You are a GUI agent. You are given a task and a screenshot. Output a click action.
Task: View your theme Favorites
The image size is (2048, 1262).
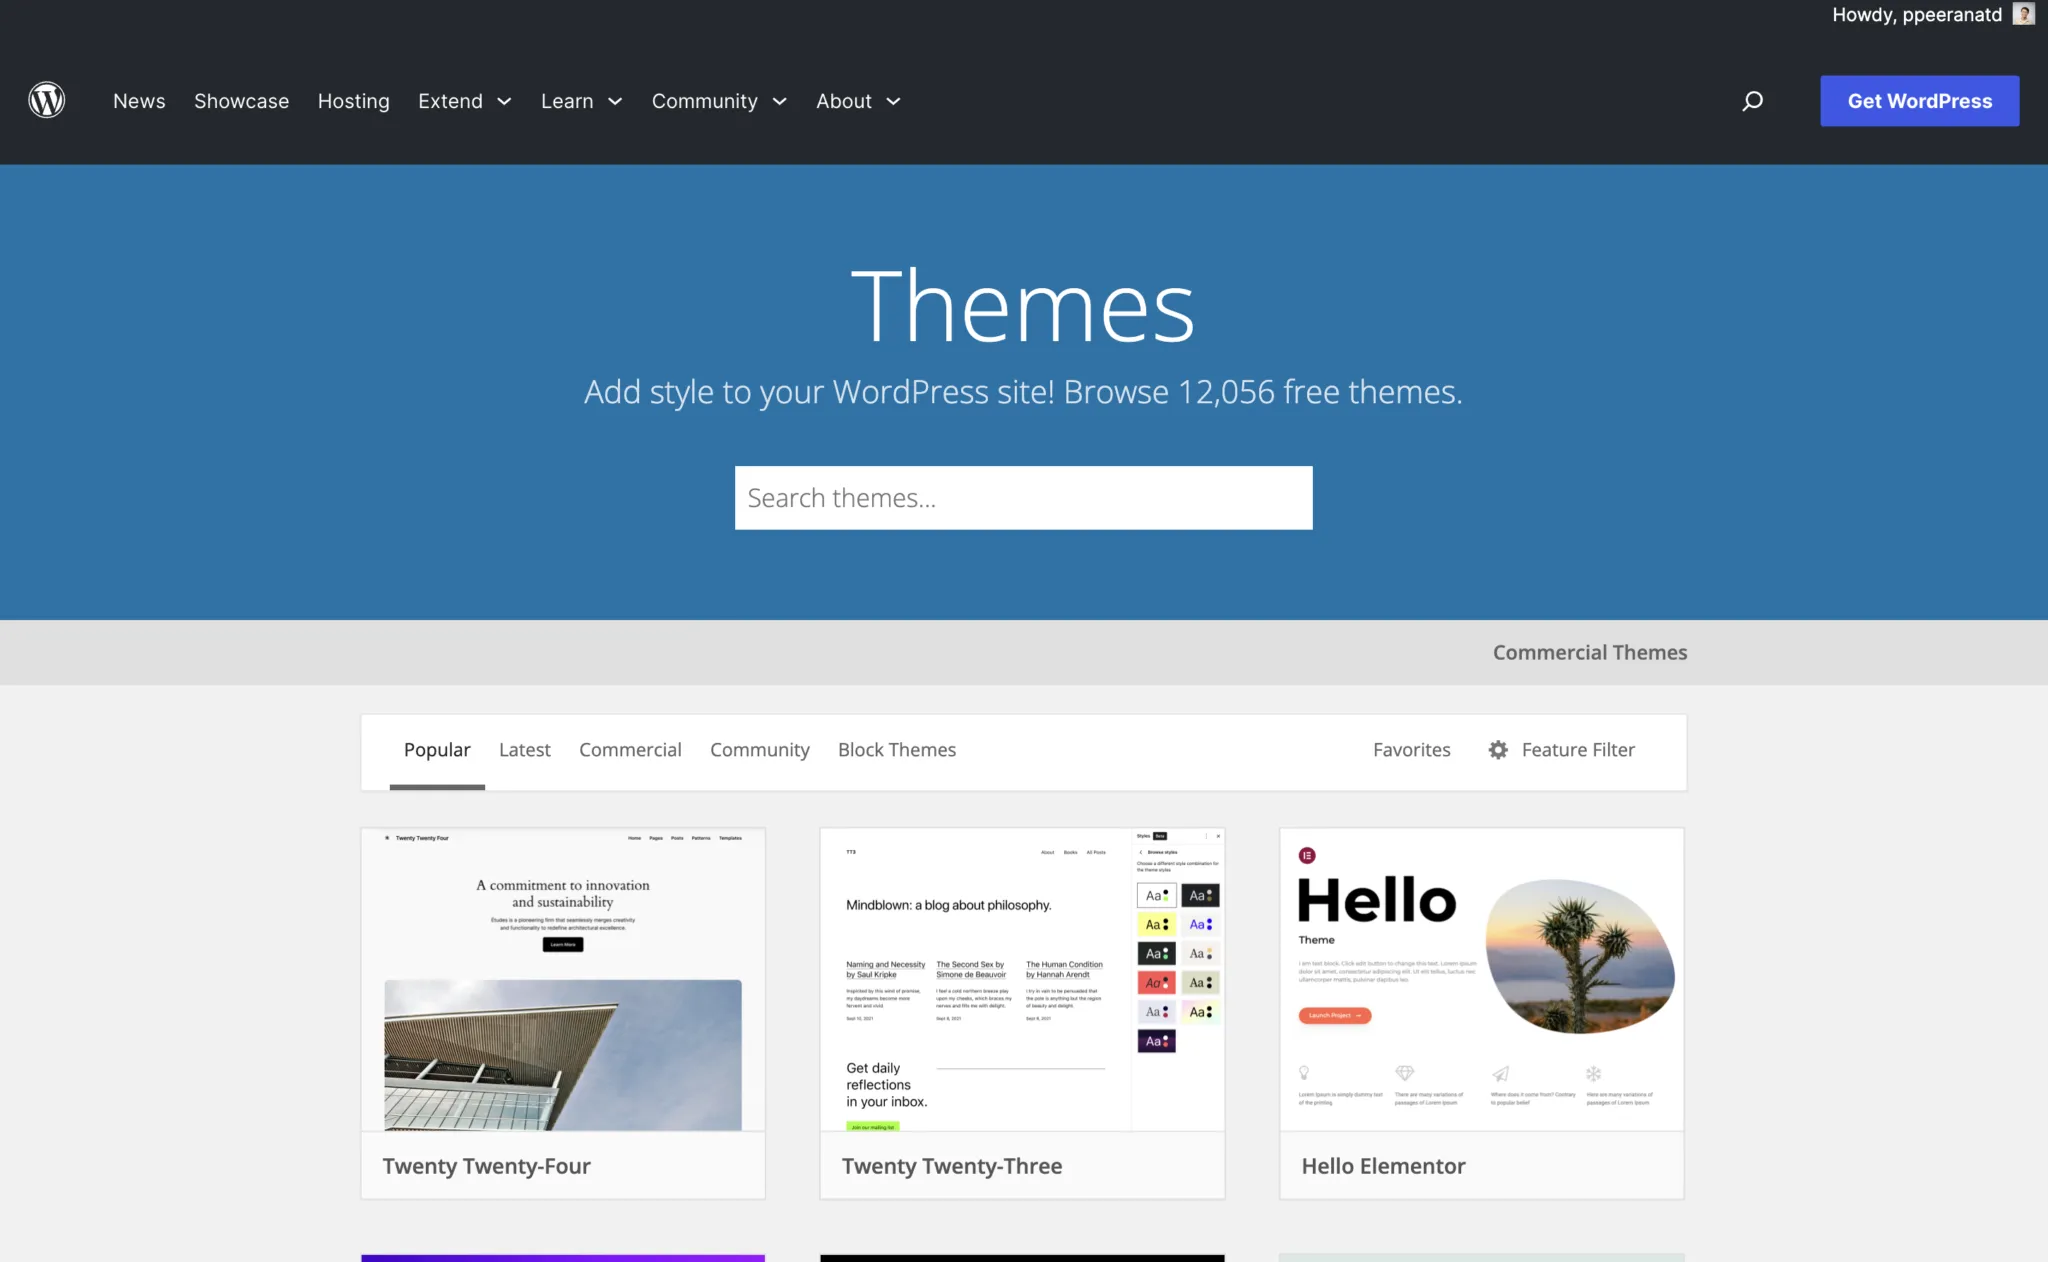pos(1411,749)
